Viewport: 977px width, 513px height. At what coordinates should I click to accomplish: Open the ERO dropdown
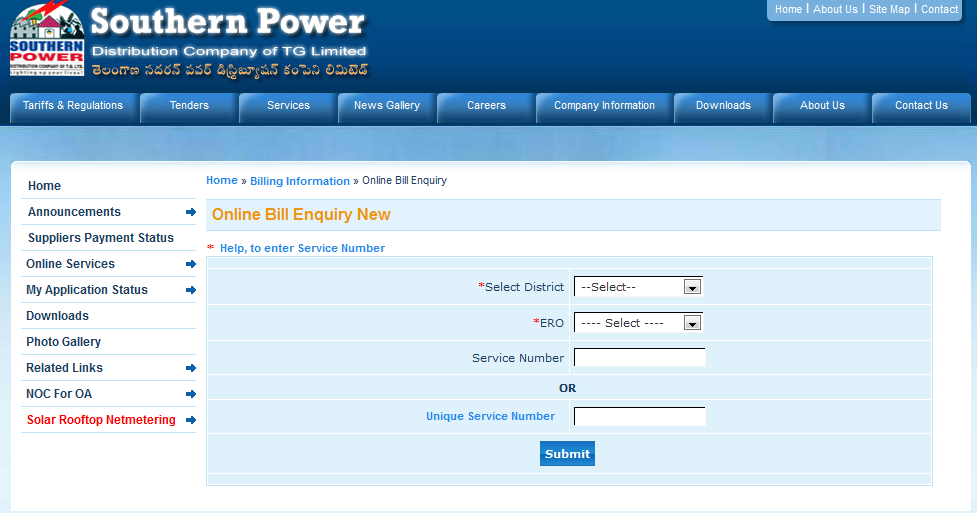coord(638,323)
